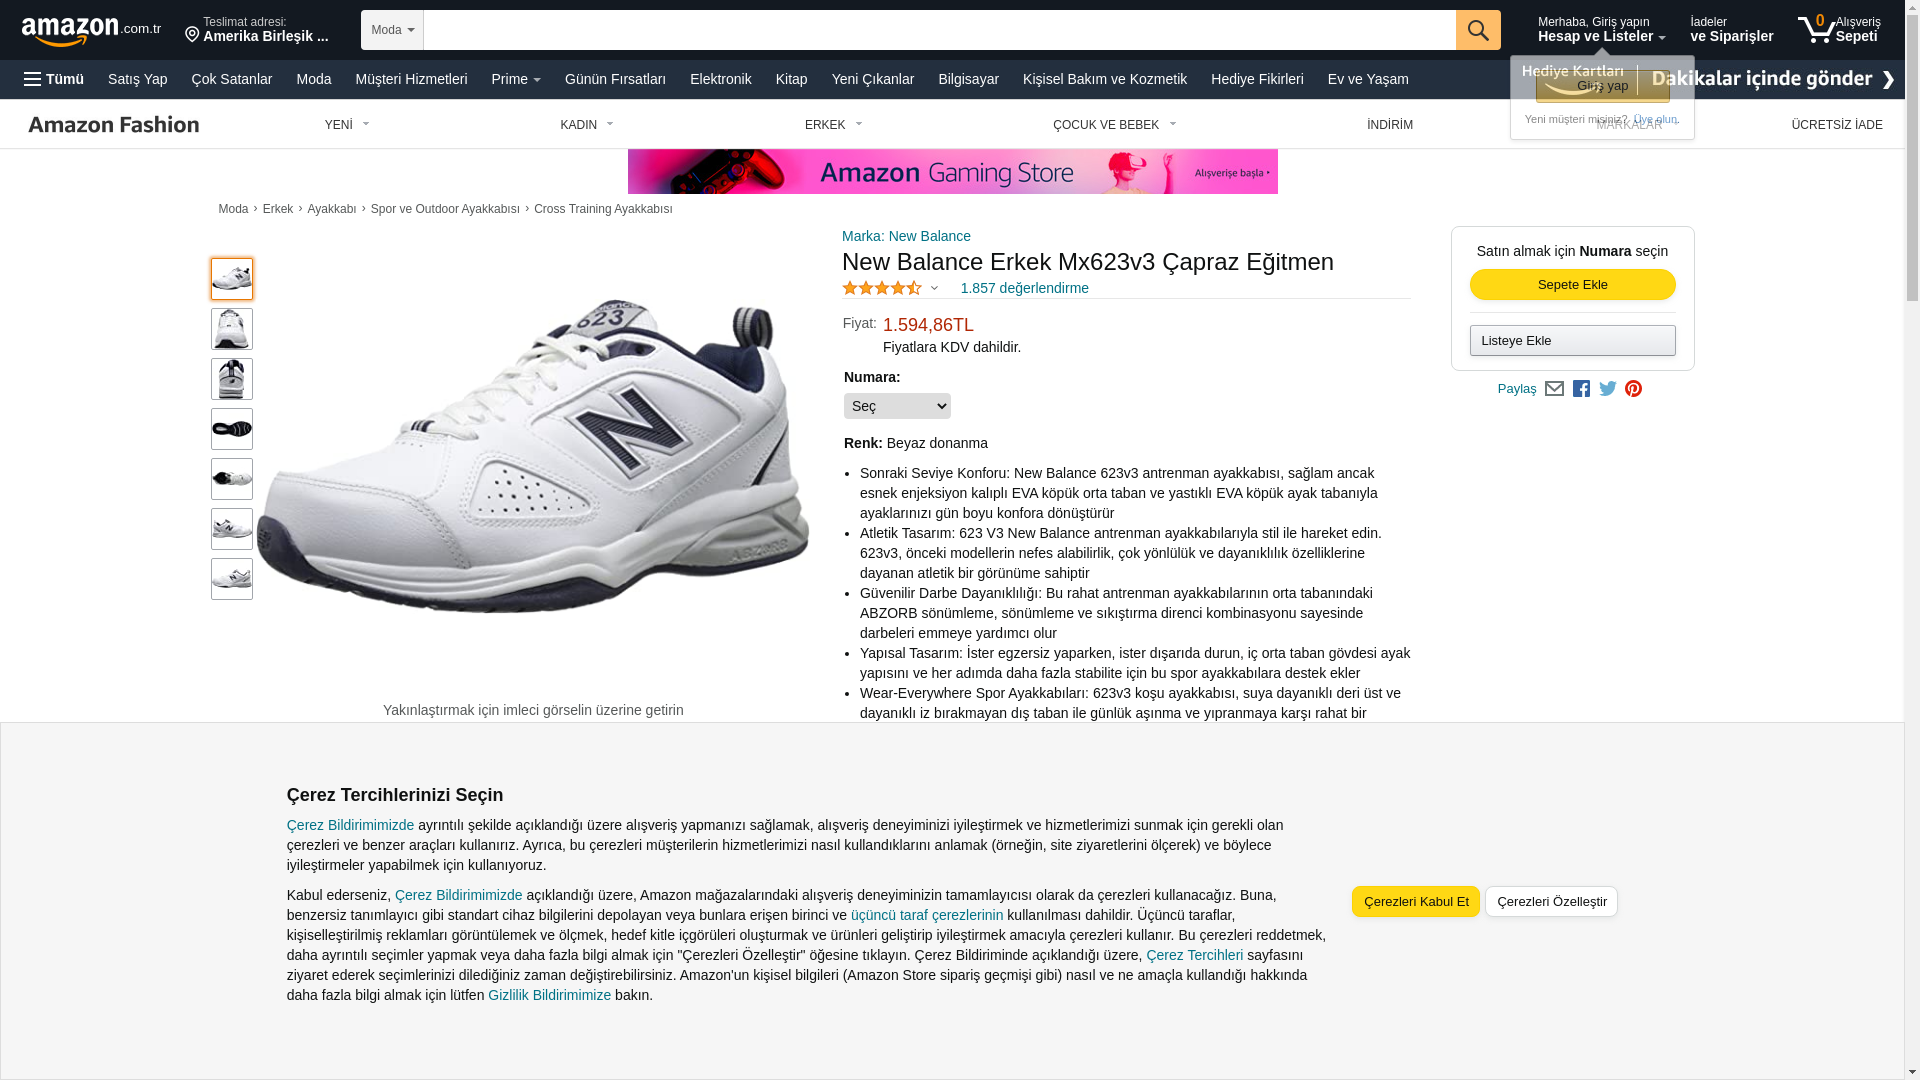Open the ERKEK fashion menu
Screen dimensions: 1920x1080
click(833, 125)
